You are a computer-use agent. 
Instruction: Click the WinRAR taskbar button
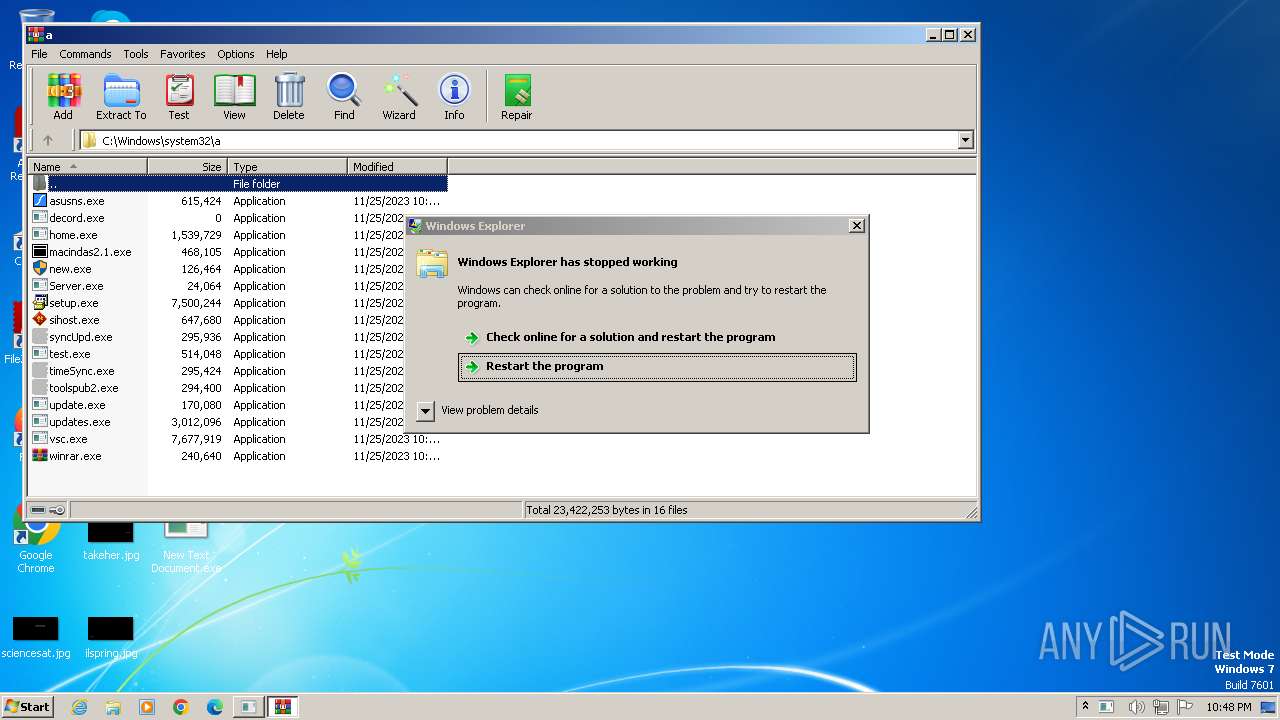click(x=282, y=707)
